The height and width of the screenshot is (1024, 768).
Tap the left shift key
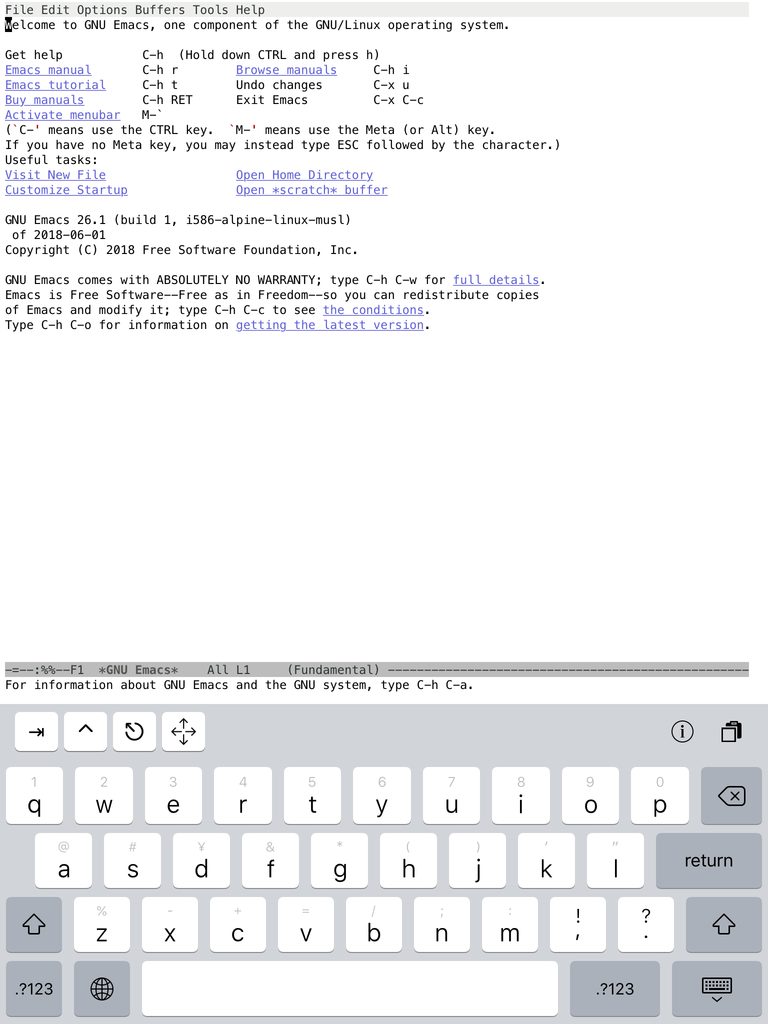pyautogui.click(x=34, y=925)
